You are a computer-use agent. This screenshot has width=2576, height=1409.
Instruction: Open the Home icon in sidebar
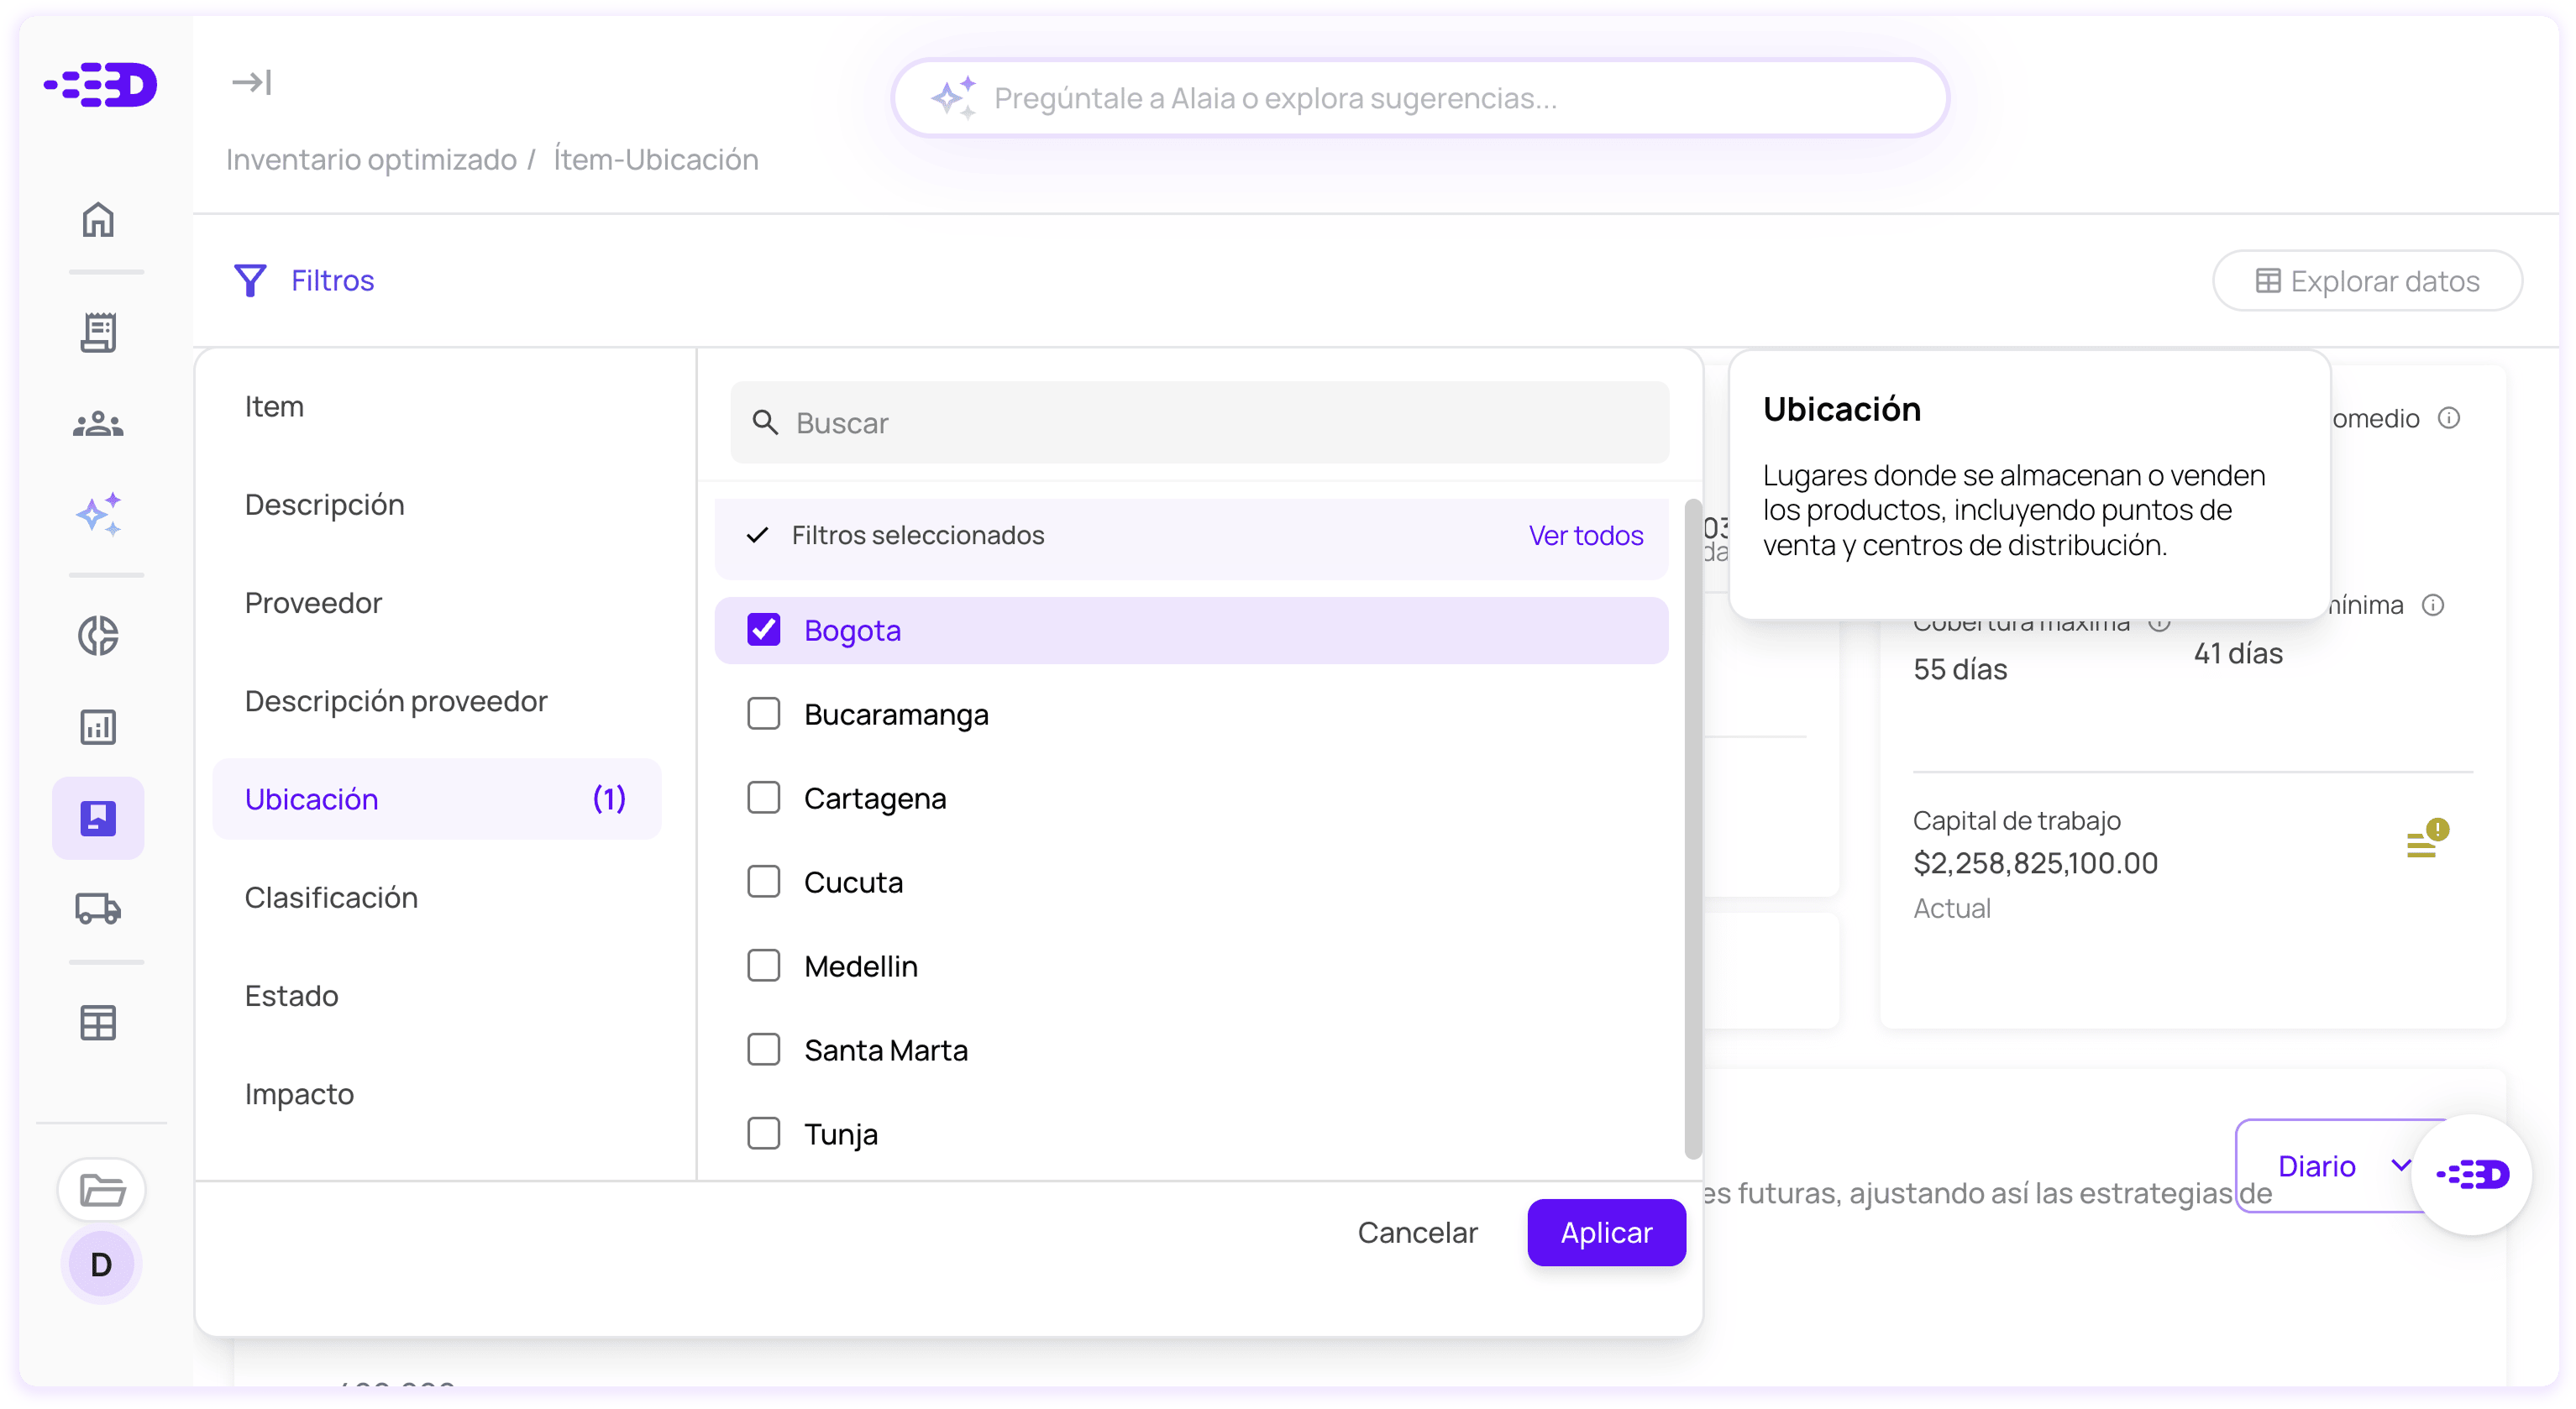(98, 220)
